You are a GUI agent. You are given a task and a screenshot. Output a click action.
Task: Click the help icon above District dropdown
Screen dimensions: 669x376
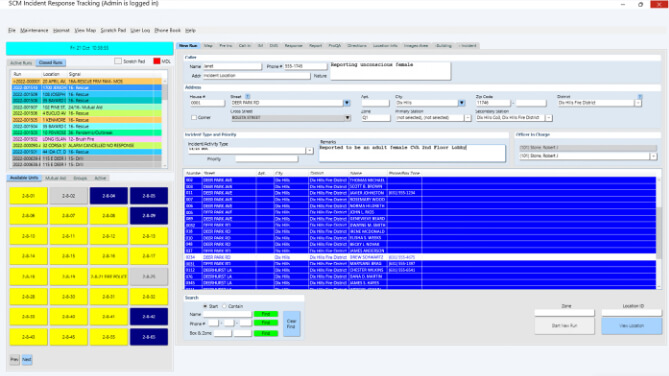pyautogui.click(x=640, y=96)
